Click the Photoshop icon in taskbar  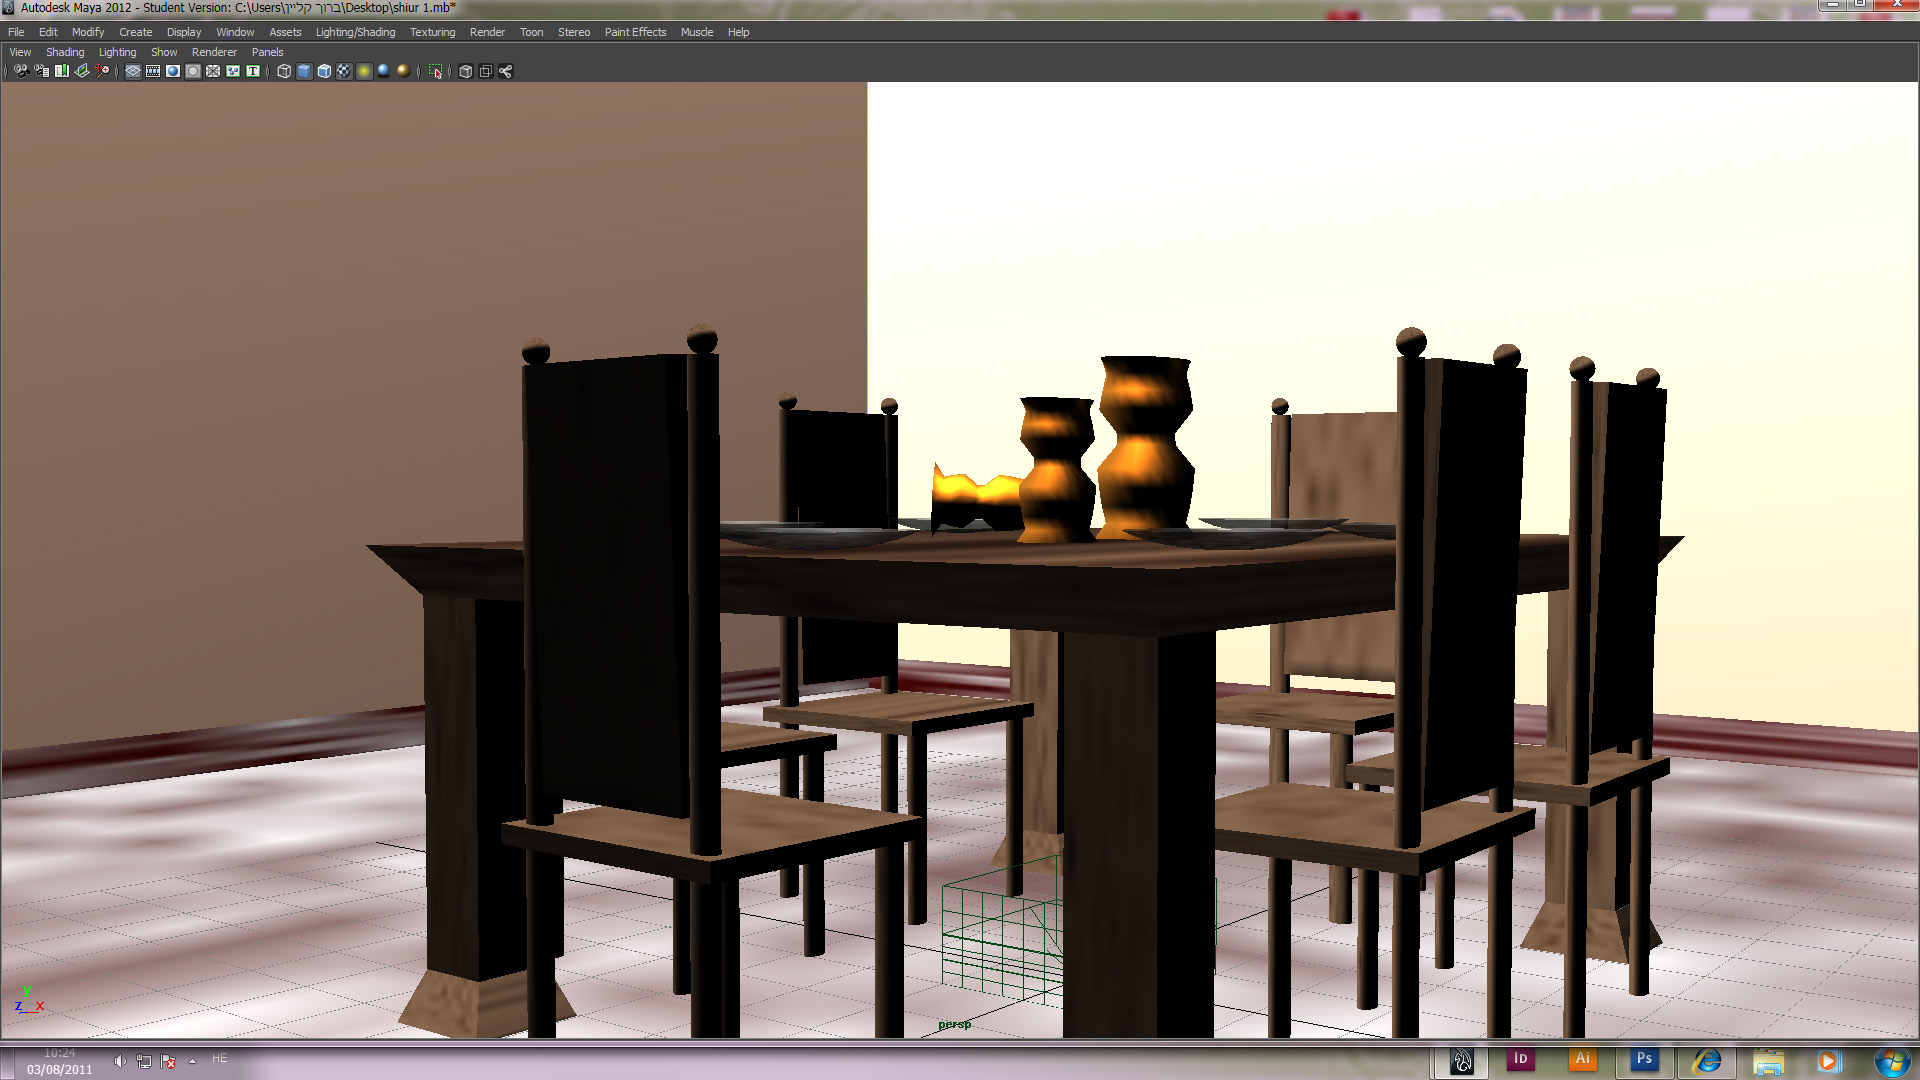[x=1644, y=1059]
